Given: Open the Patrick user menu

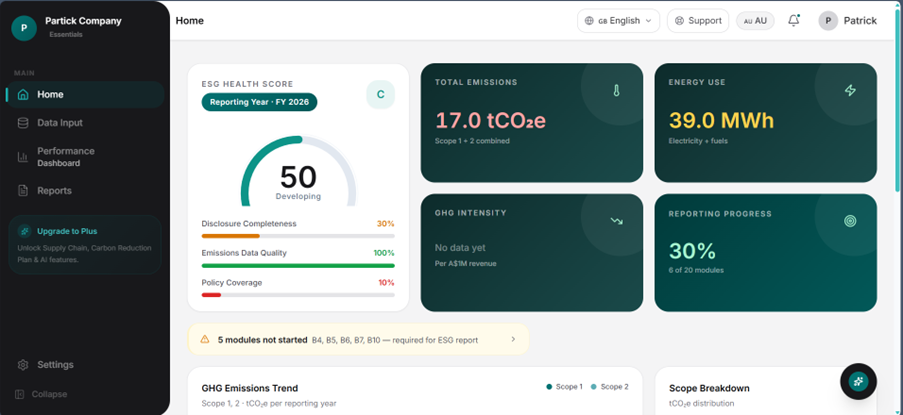Looking at the screenshot, I should pos(848,21).
